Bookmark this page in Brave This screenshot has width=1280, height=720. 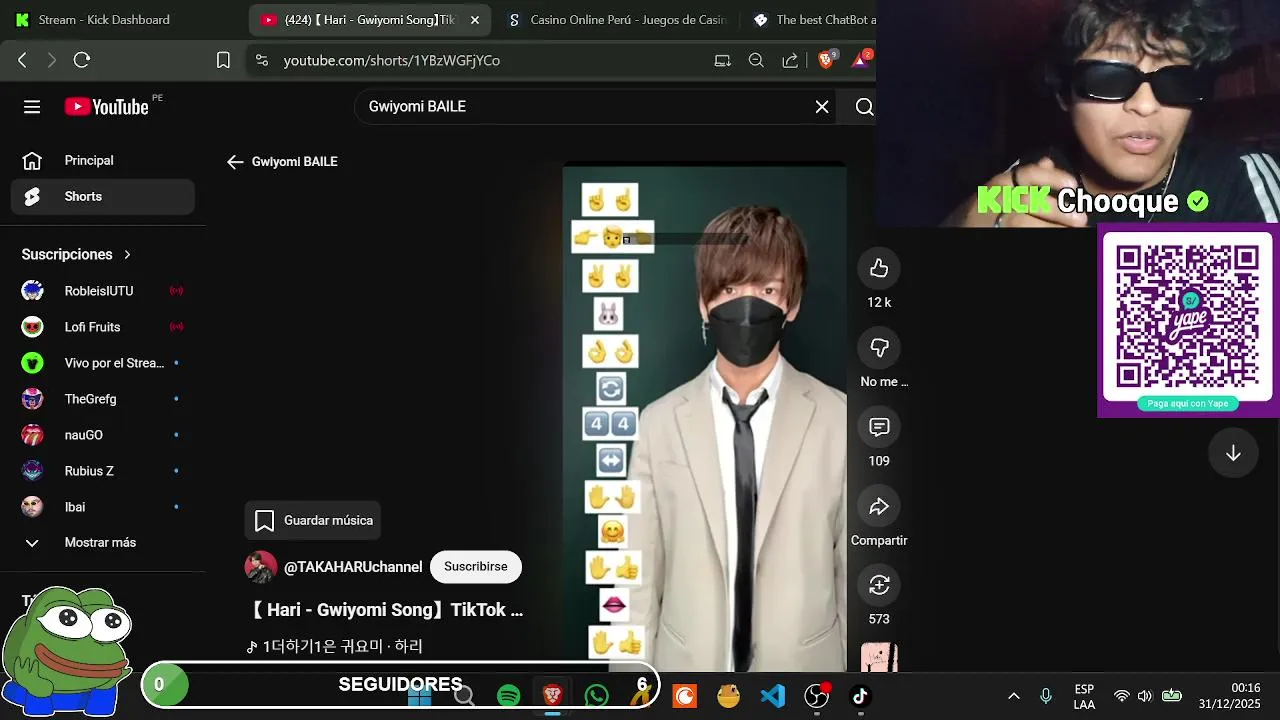click(x=224, y=60)
